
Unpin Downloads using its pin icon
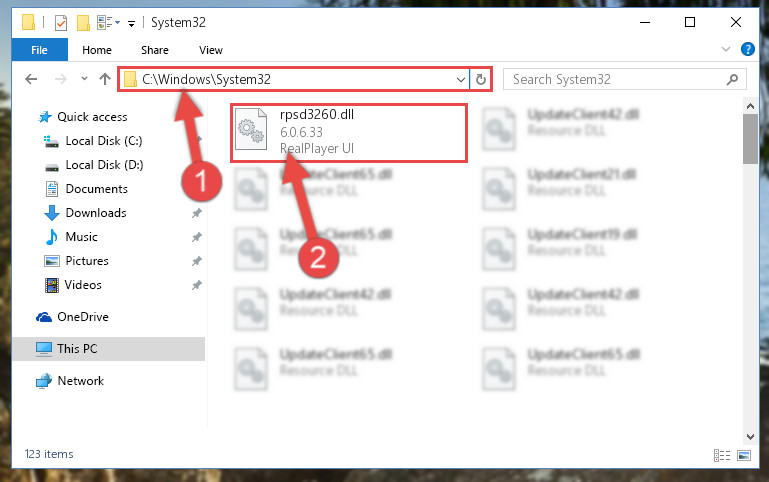[197, 213]
